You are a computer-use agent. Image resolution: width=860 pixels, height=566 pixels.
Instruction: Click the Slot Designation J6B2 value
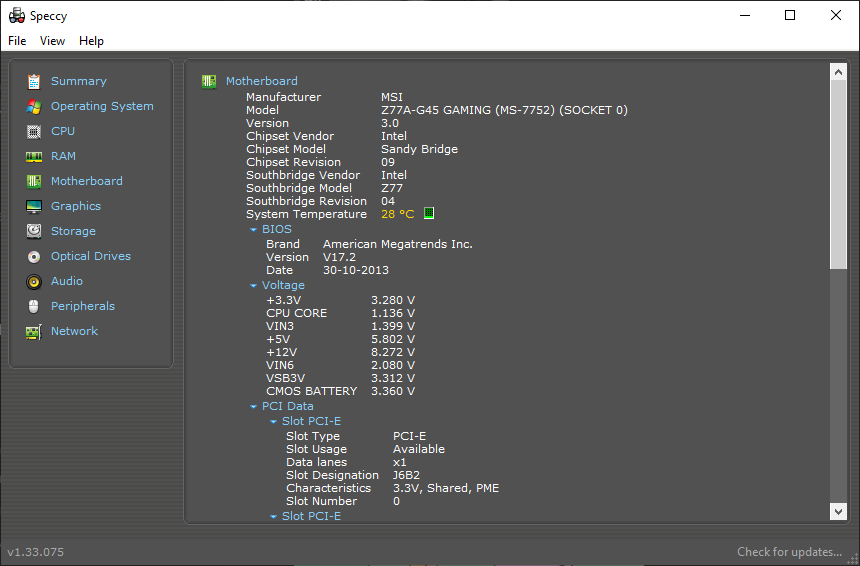pos(406,475)
